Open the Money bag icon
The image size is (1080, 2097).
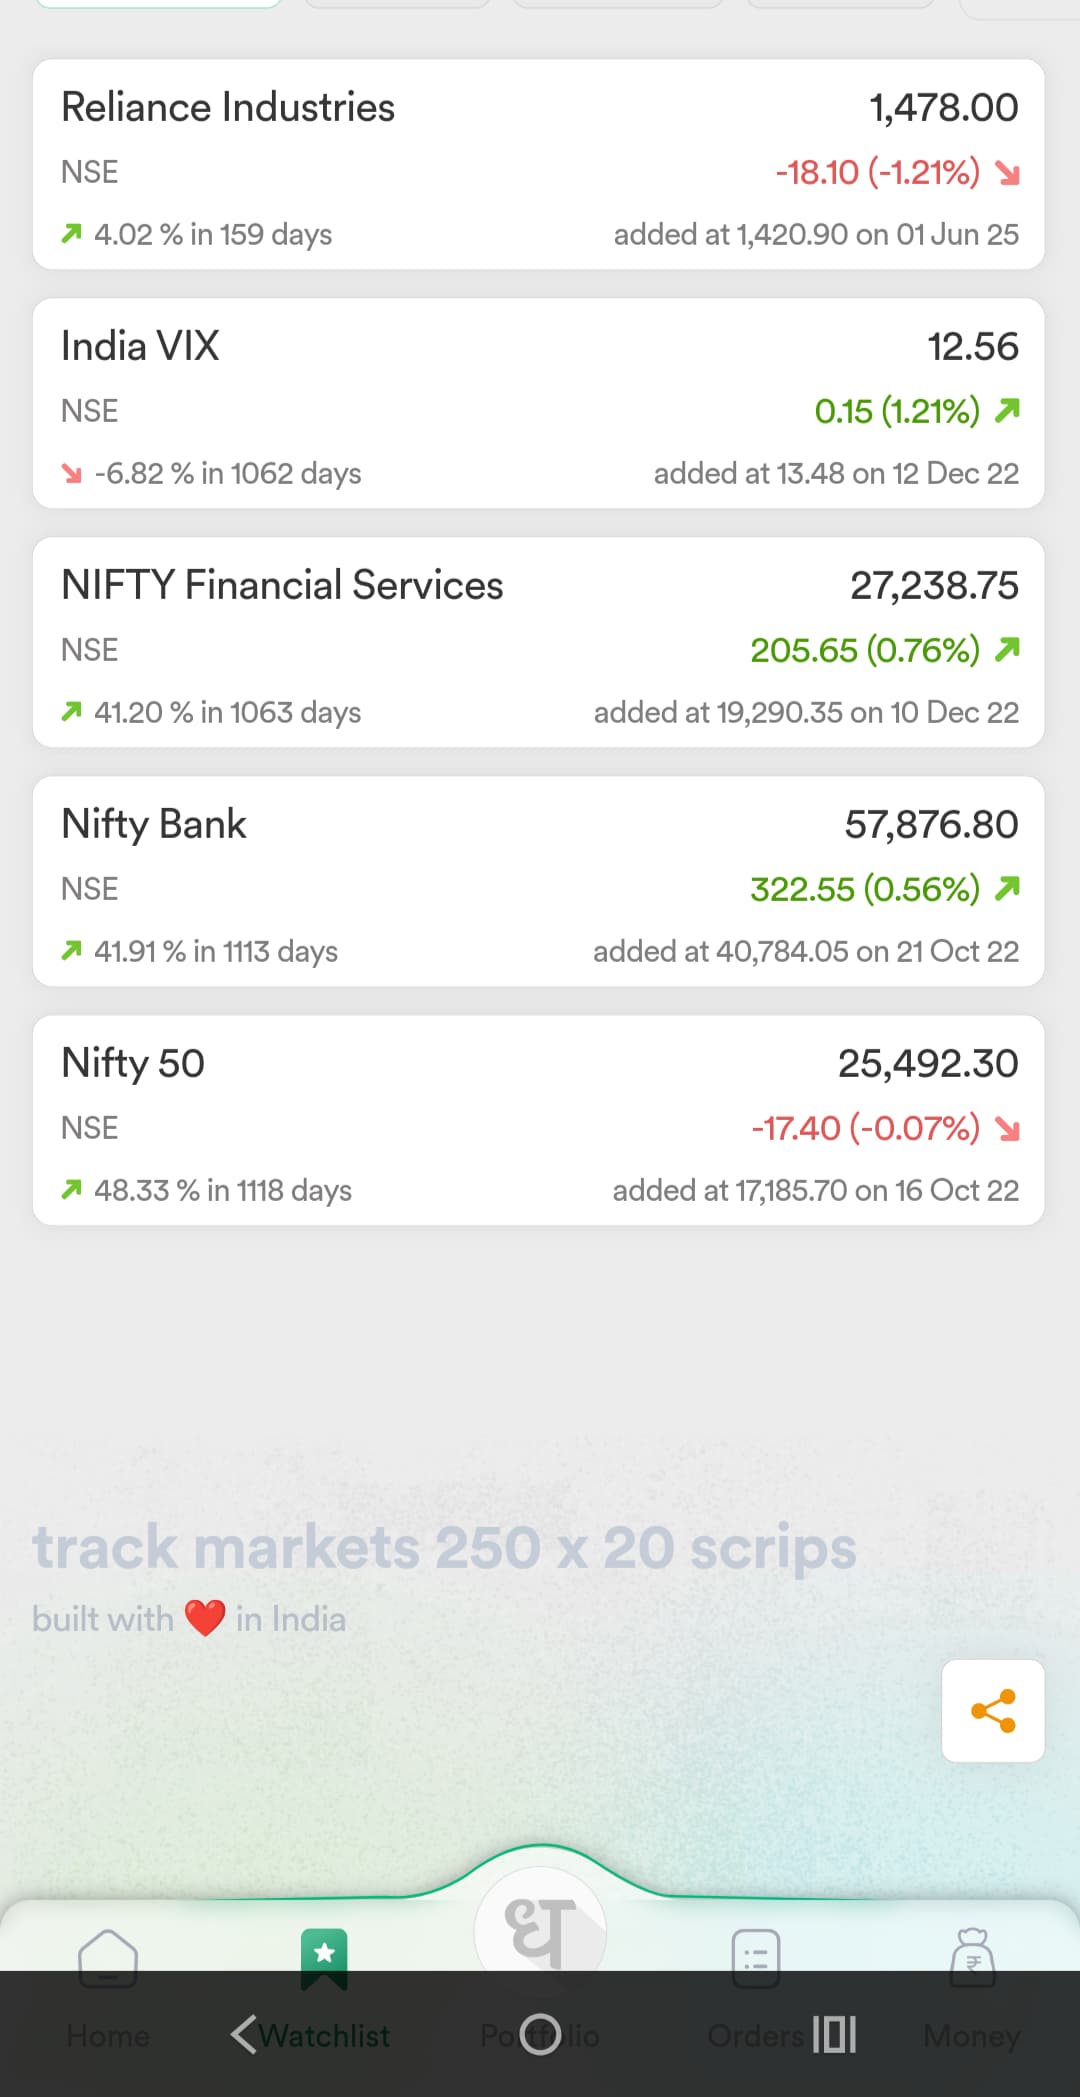point(972,1958)
